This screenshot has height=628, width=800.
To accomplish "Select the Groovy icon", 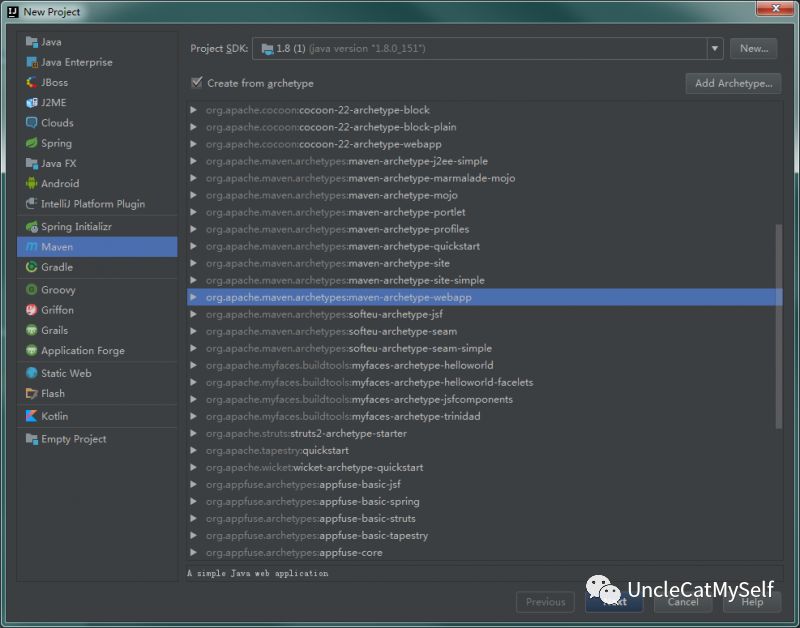I will pyautogui.click(x=32, y=290).
